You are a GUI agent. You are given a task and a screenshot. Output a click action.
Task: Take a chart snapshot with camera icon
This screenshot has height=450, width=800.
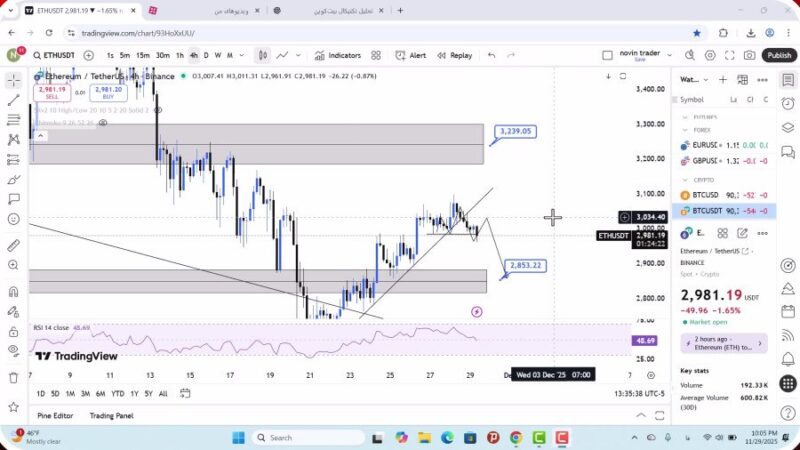click(748, 55)
